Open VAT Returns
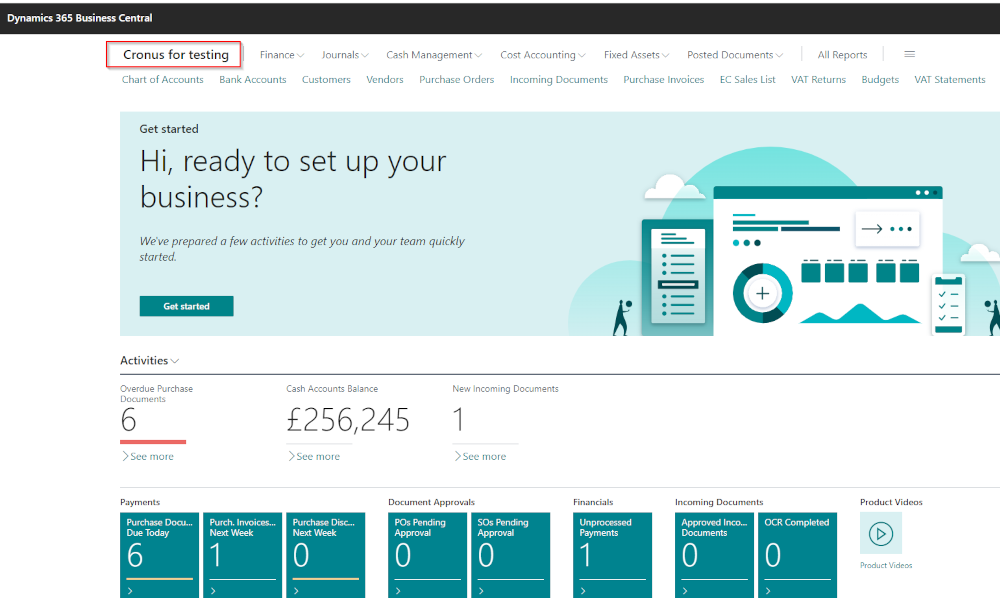The image size is (1000, 600). click(818, 80)
